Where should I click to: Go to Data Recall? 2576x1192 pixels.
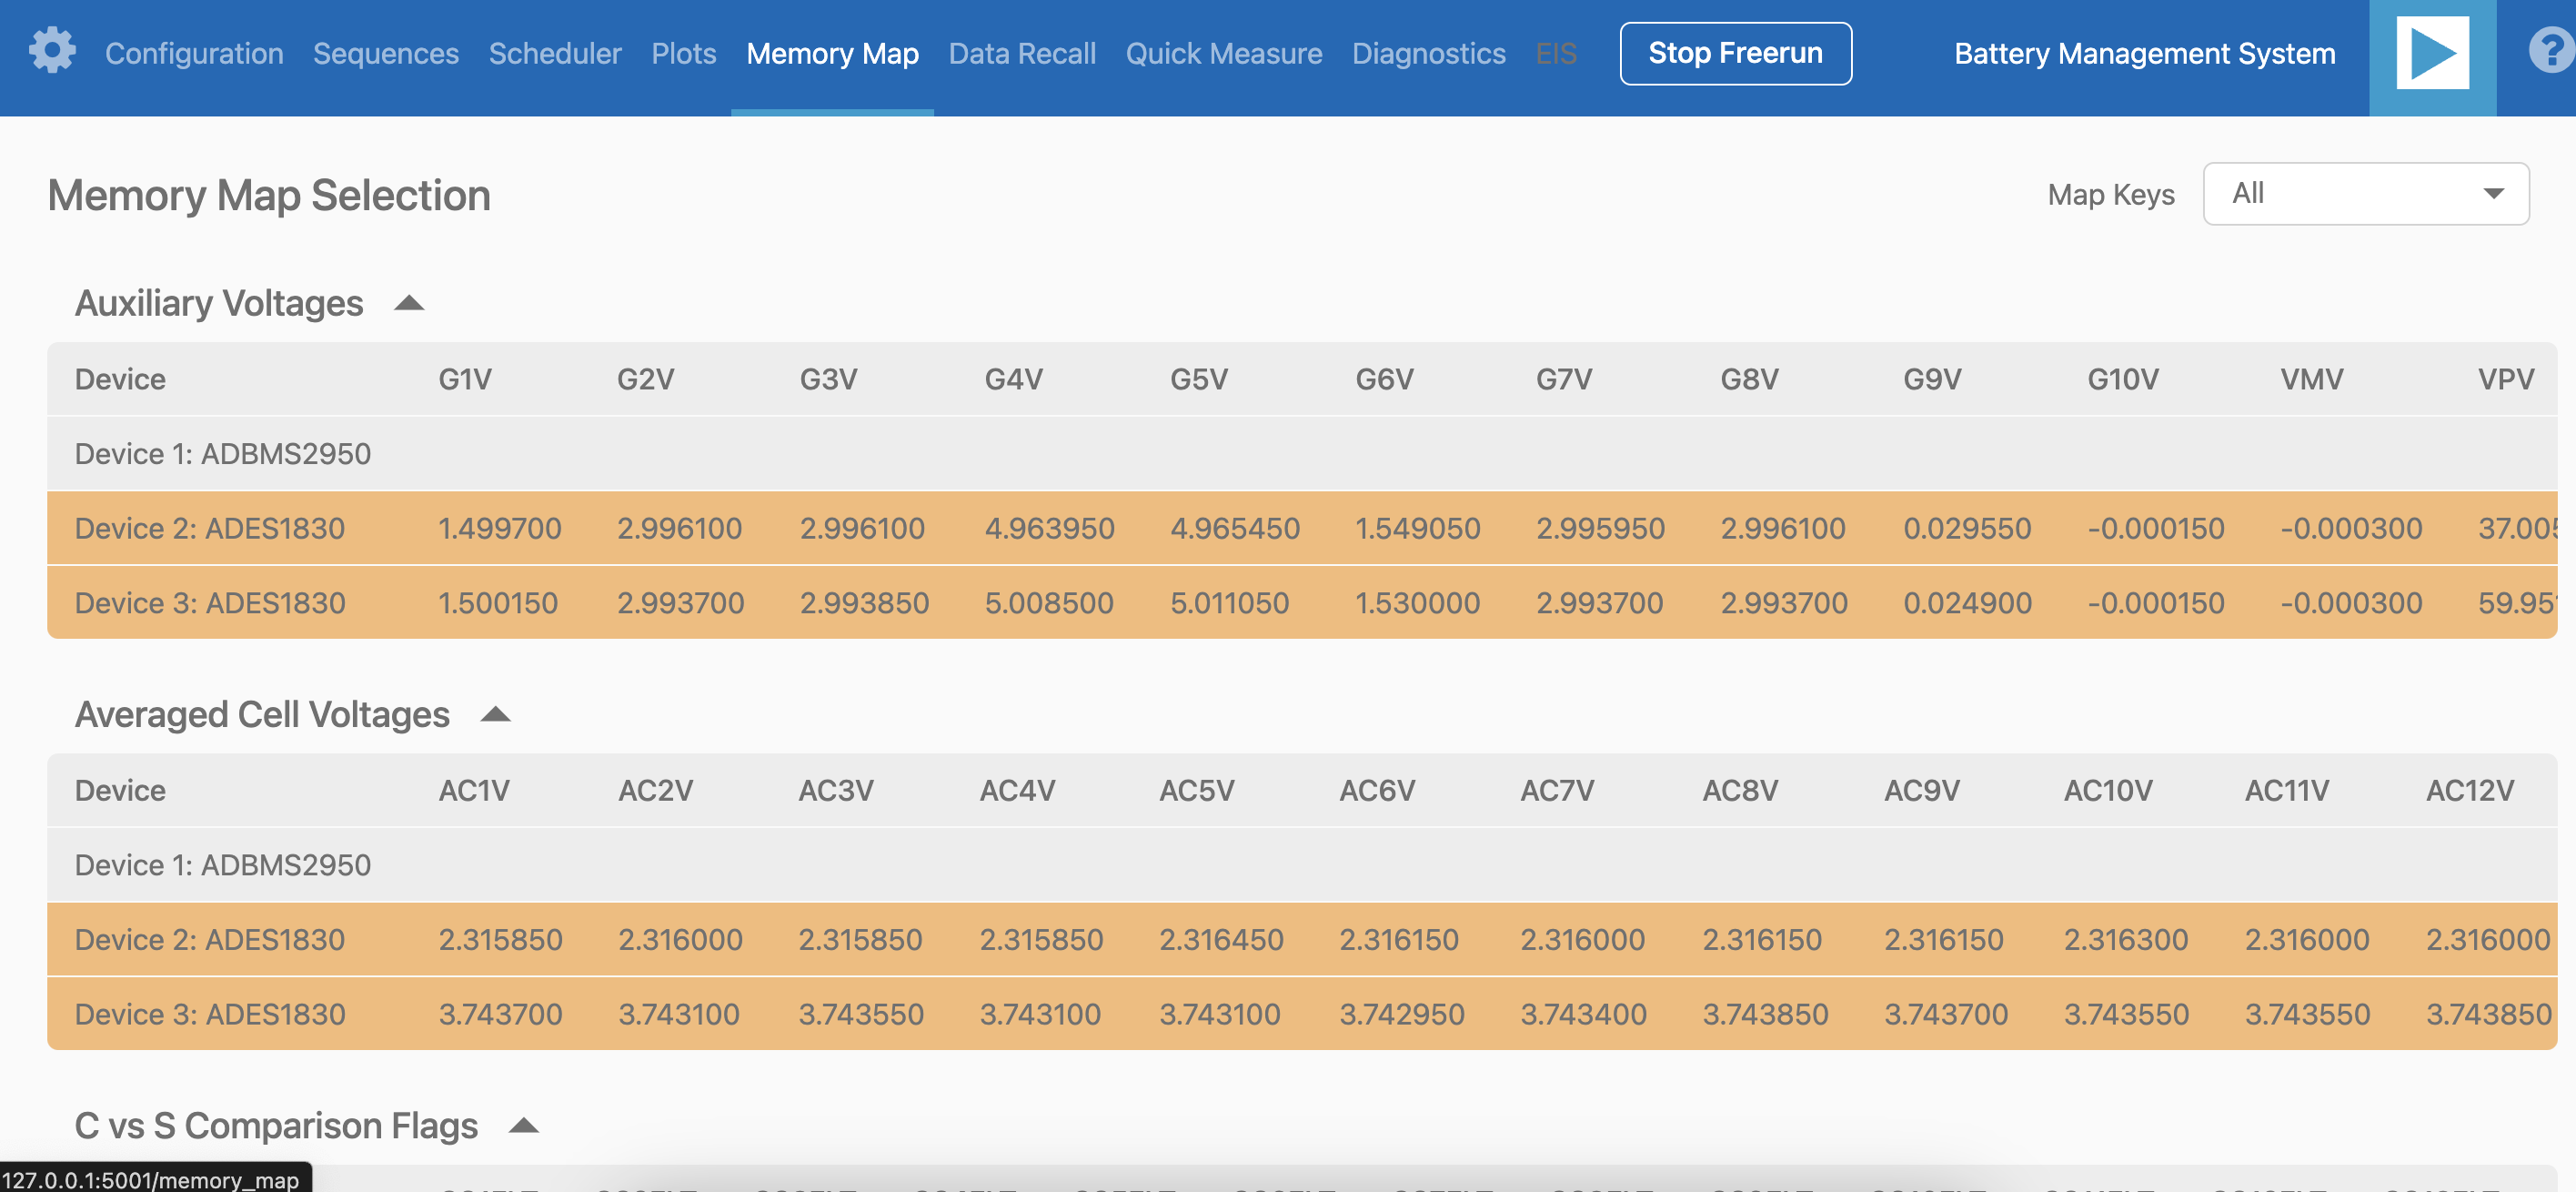[1022, 54]
